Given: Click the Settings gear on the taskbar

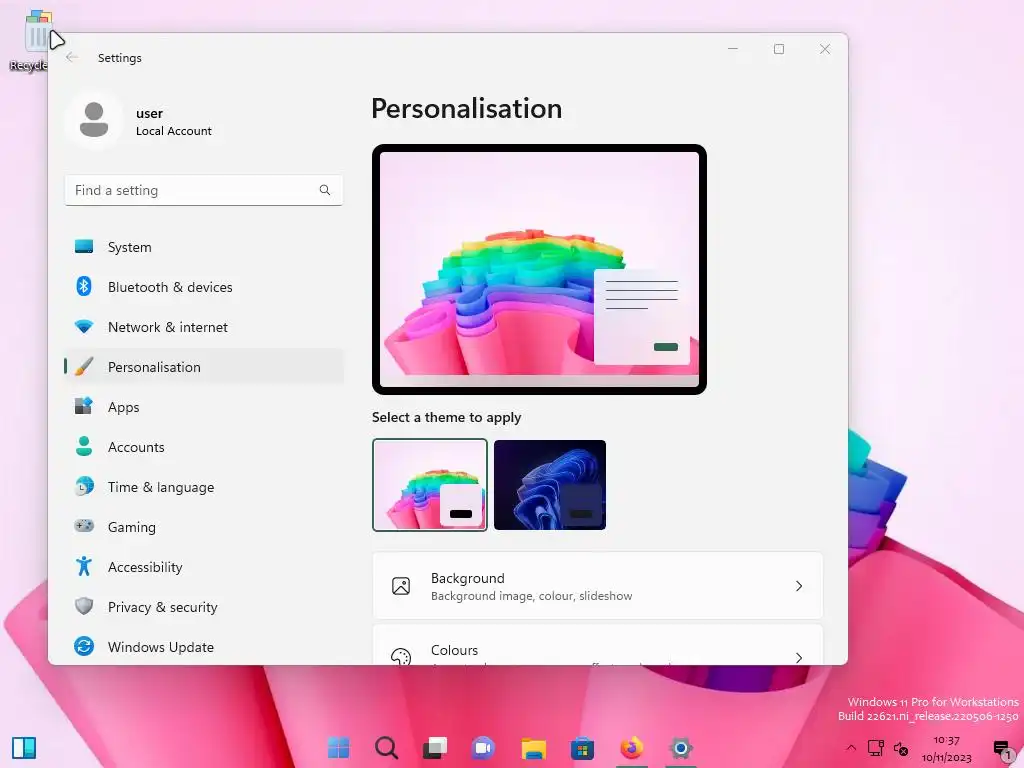Looking at the screenshot, I should pyautogui.click(x=680, y=748).
